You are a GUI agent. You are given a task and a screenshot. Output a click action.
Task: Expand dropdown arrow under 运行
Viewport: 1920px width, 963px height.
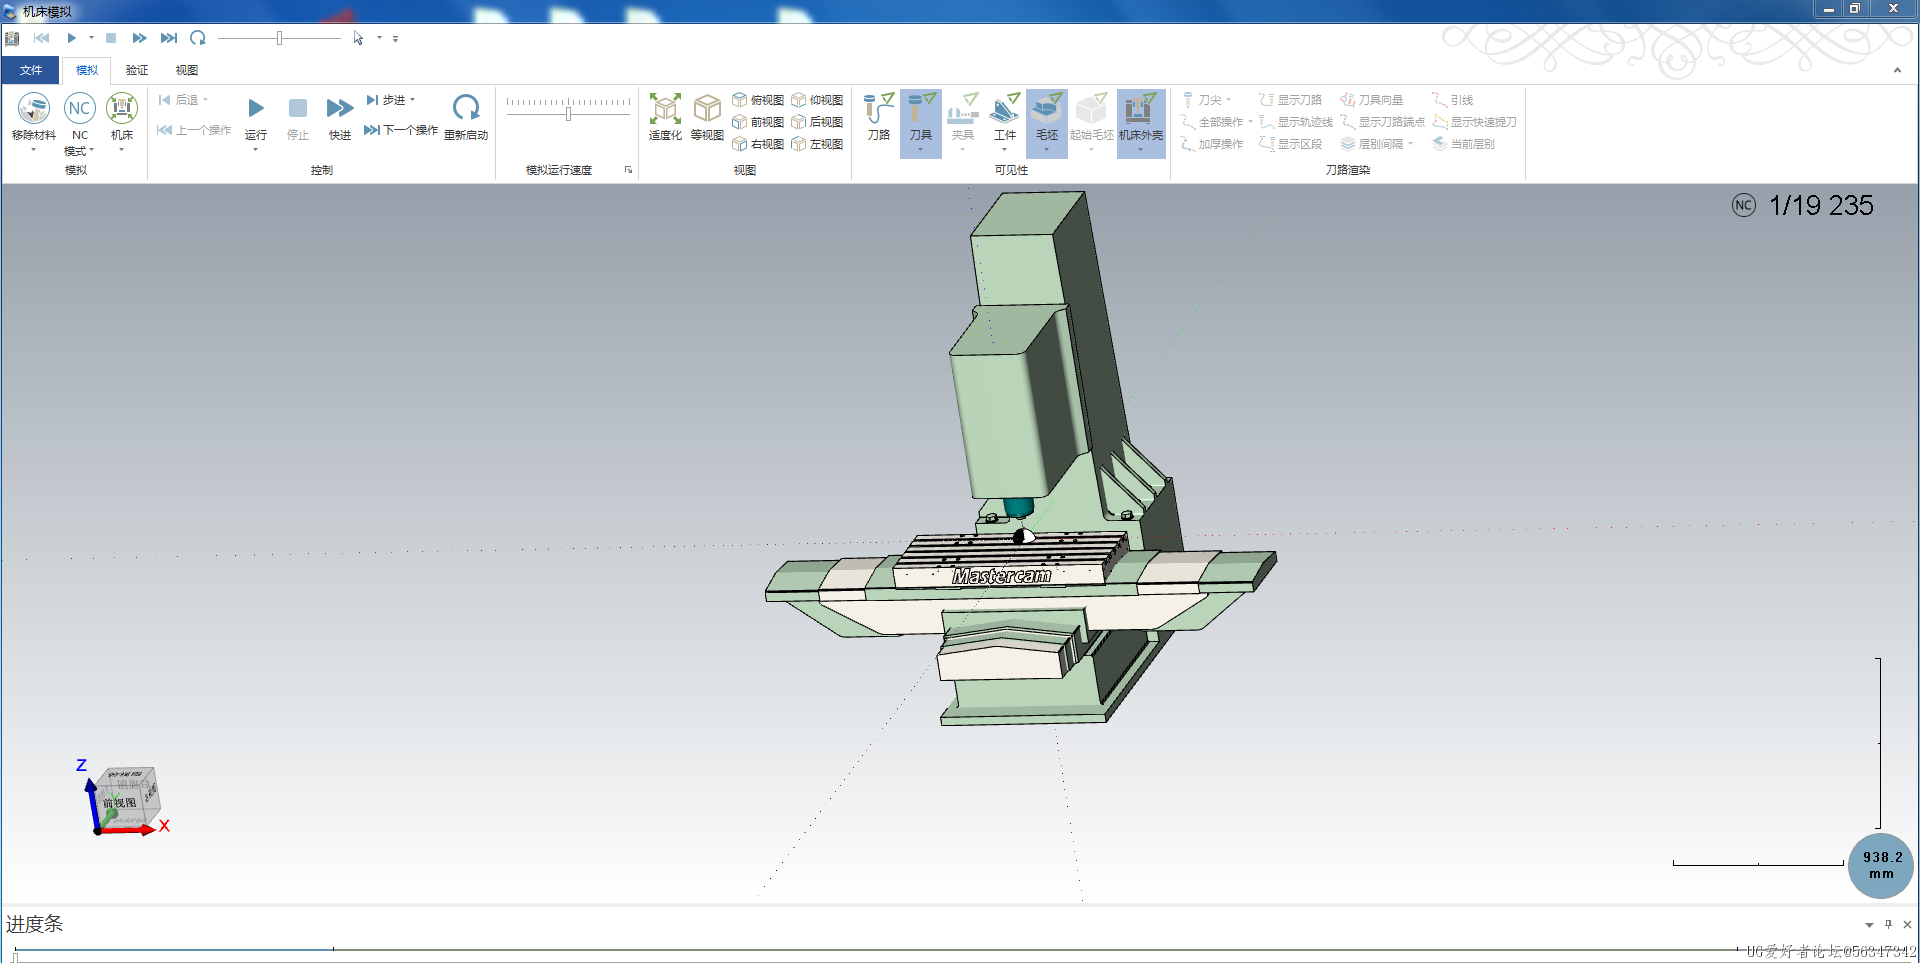pyautogui.click(x=256, y=150)
